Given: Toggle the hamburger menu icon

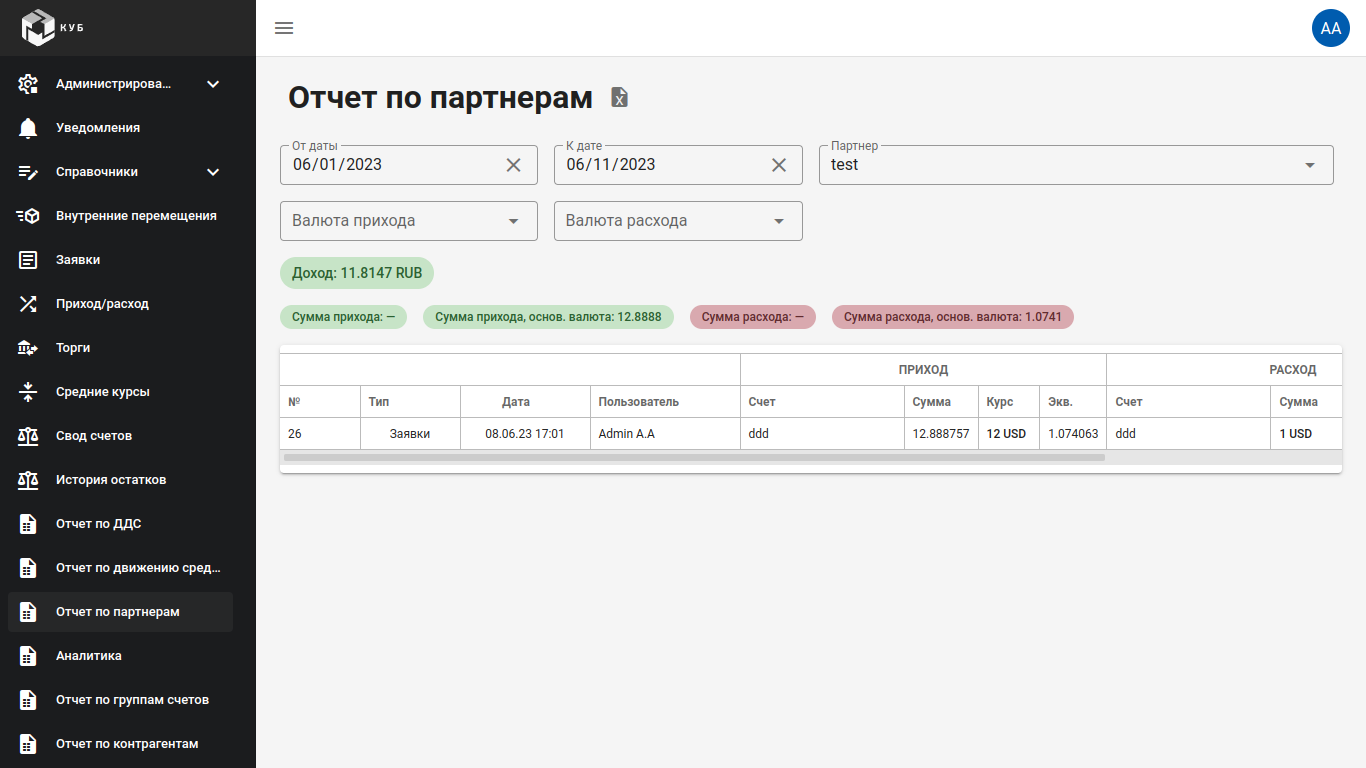Looking at the screenshot, I should [x=284, y=28].
